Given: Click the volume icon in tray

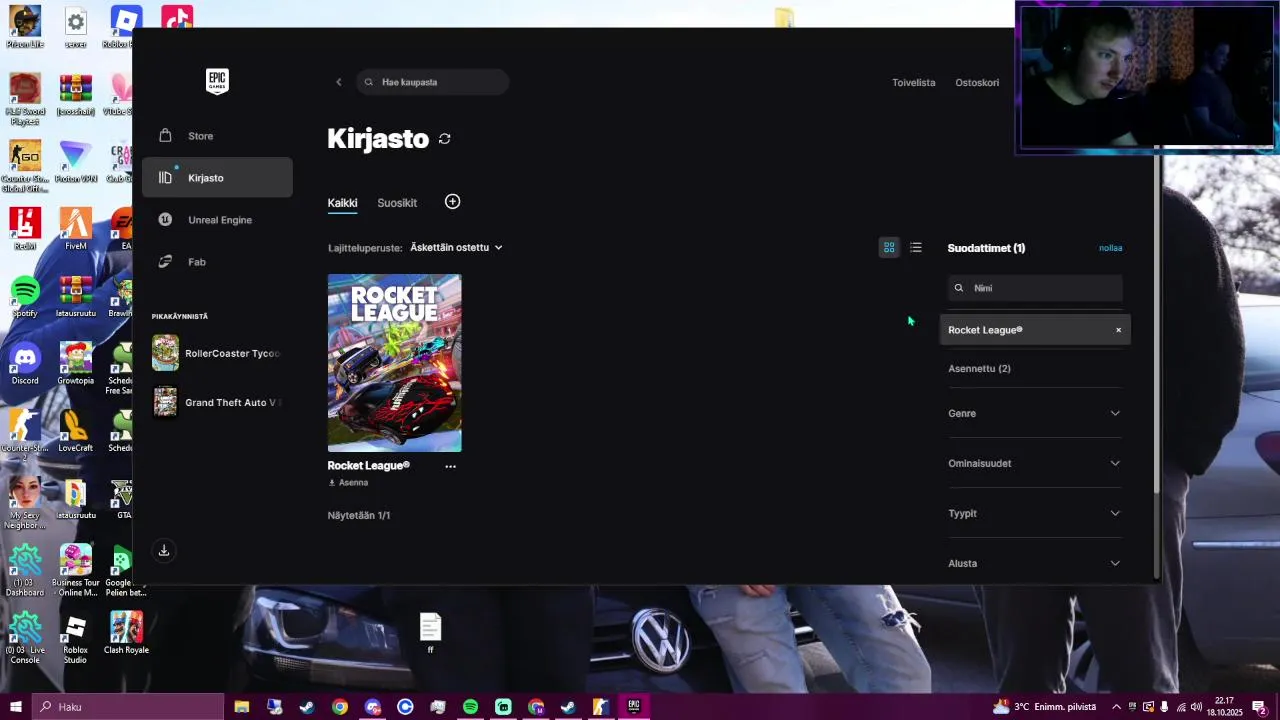Looking at the screenshot, I should point(1196,707).
